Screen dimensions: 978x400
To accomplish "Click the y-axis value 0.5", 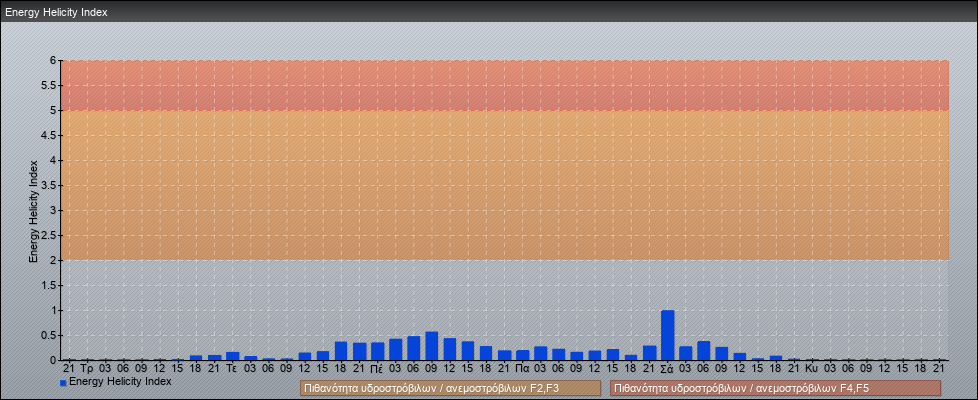I will [50, 335].
